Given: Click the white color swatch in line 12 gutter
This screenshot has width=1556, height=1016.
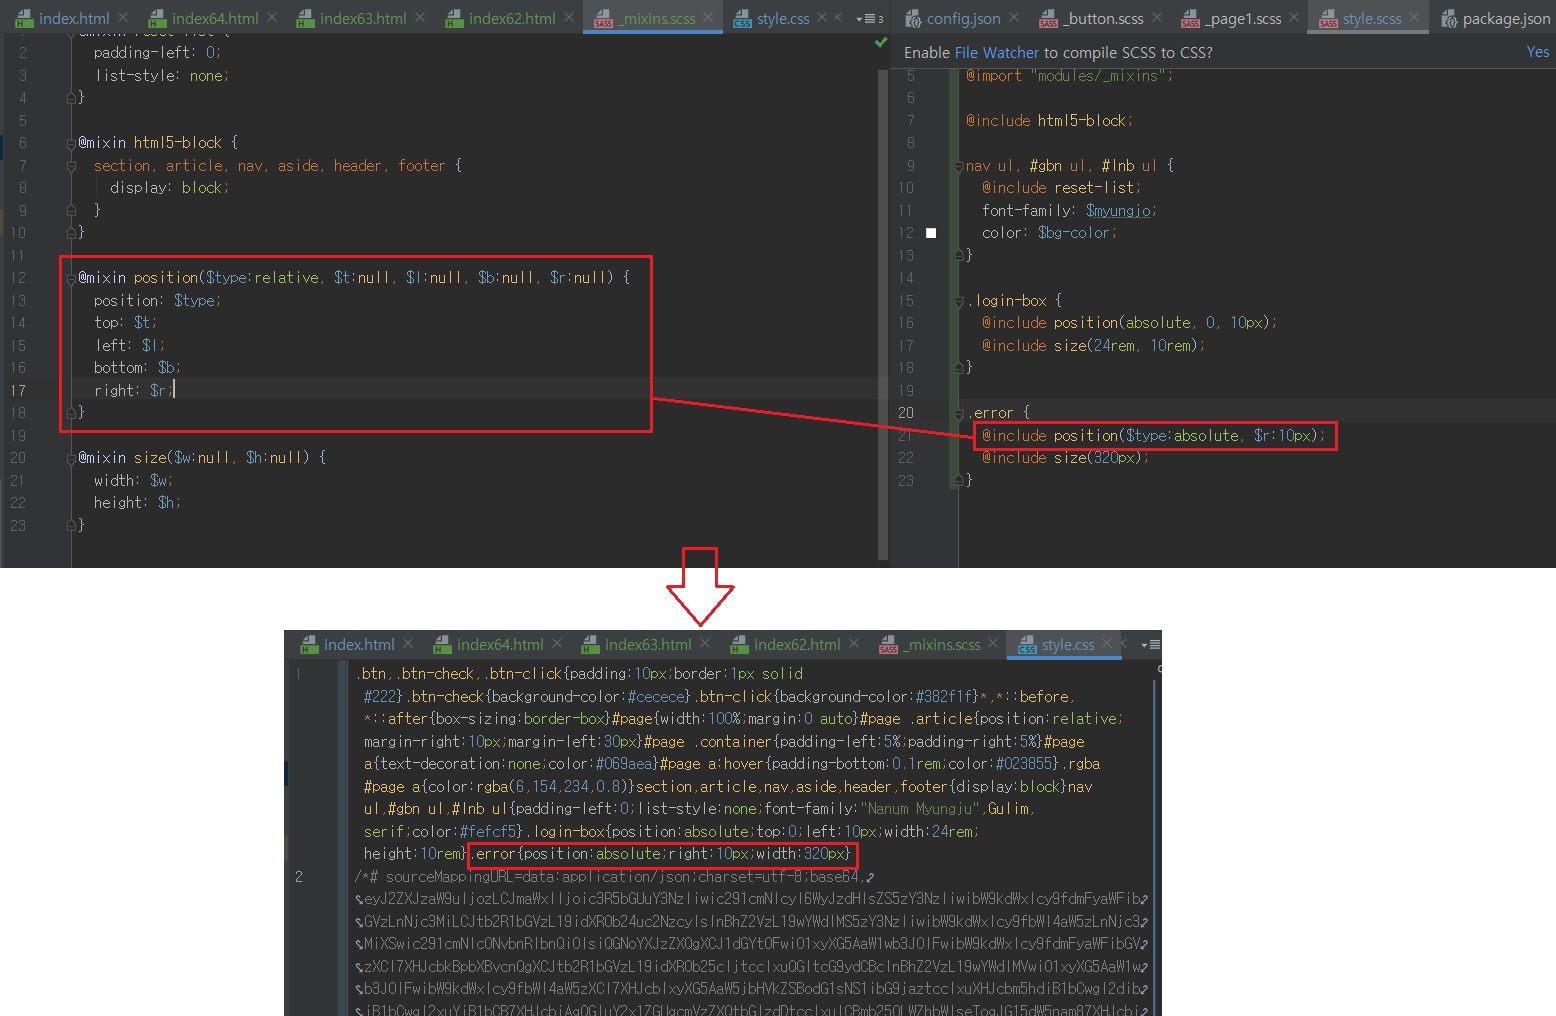Looking at the screenshot, I should 931,233.
